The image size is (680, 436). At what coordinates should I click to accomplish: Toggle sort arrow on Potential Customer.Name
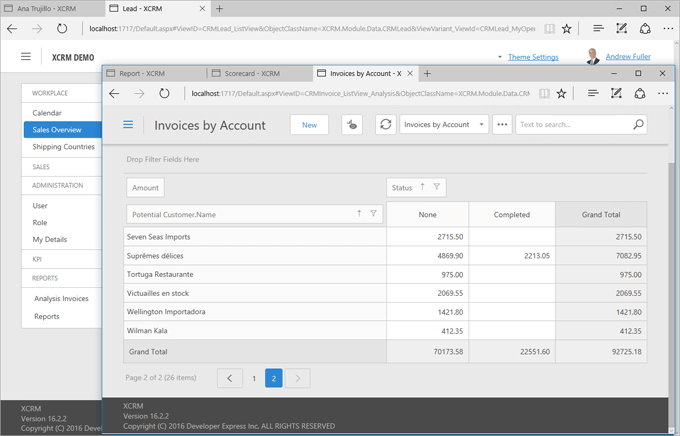coord(359,213)
